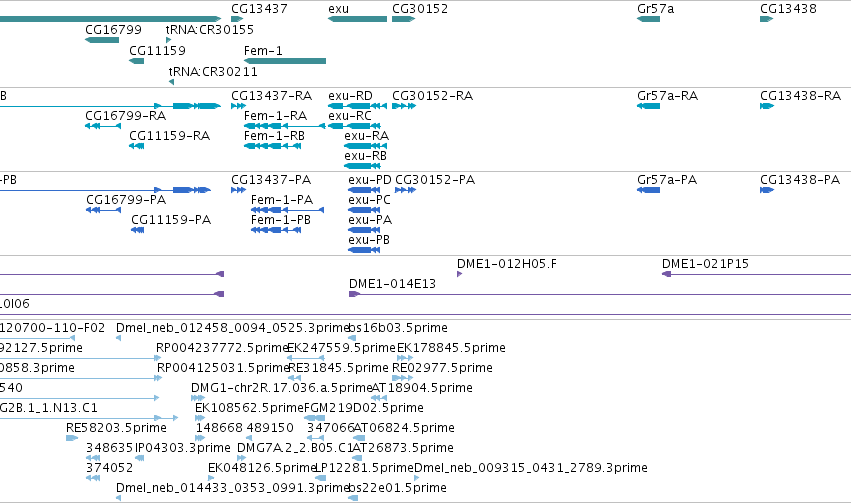This screenshot has height=503, width=851.
Task: Select protein CG13437-PA
Action: coord(271,180)
